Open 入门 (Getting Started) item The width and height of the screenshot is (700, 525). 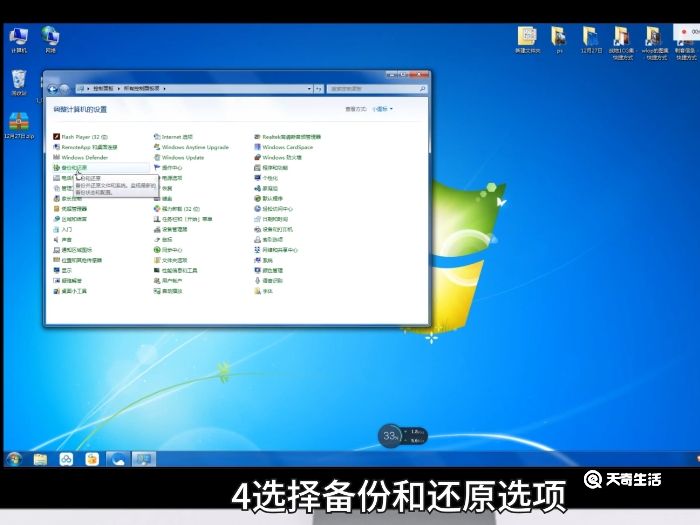pyautogui.click(x=62, y=229)
